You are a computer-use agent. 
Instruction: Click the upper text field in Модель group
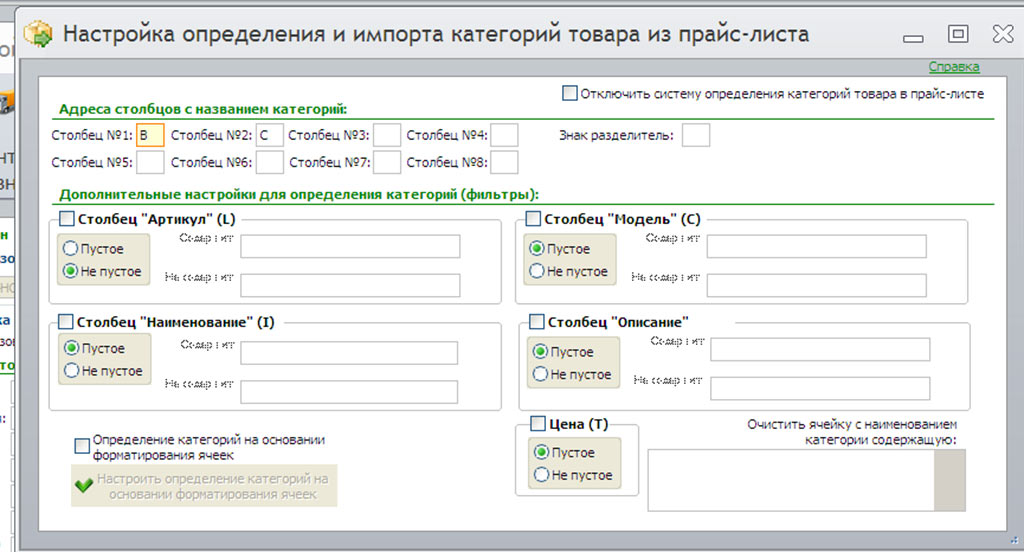tap(816, 246)
